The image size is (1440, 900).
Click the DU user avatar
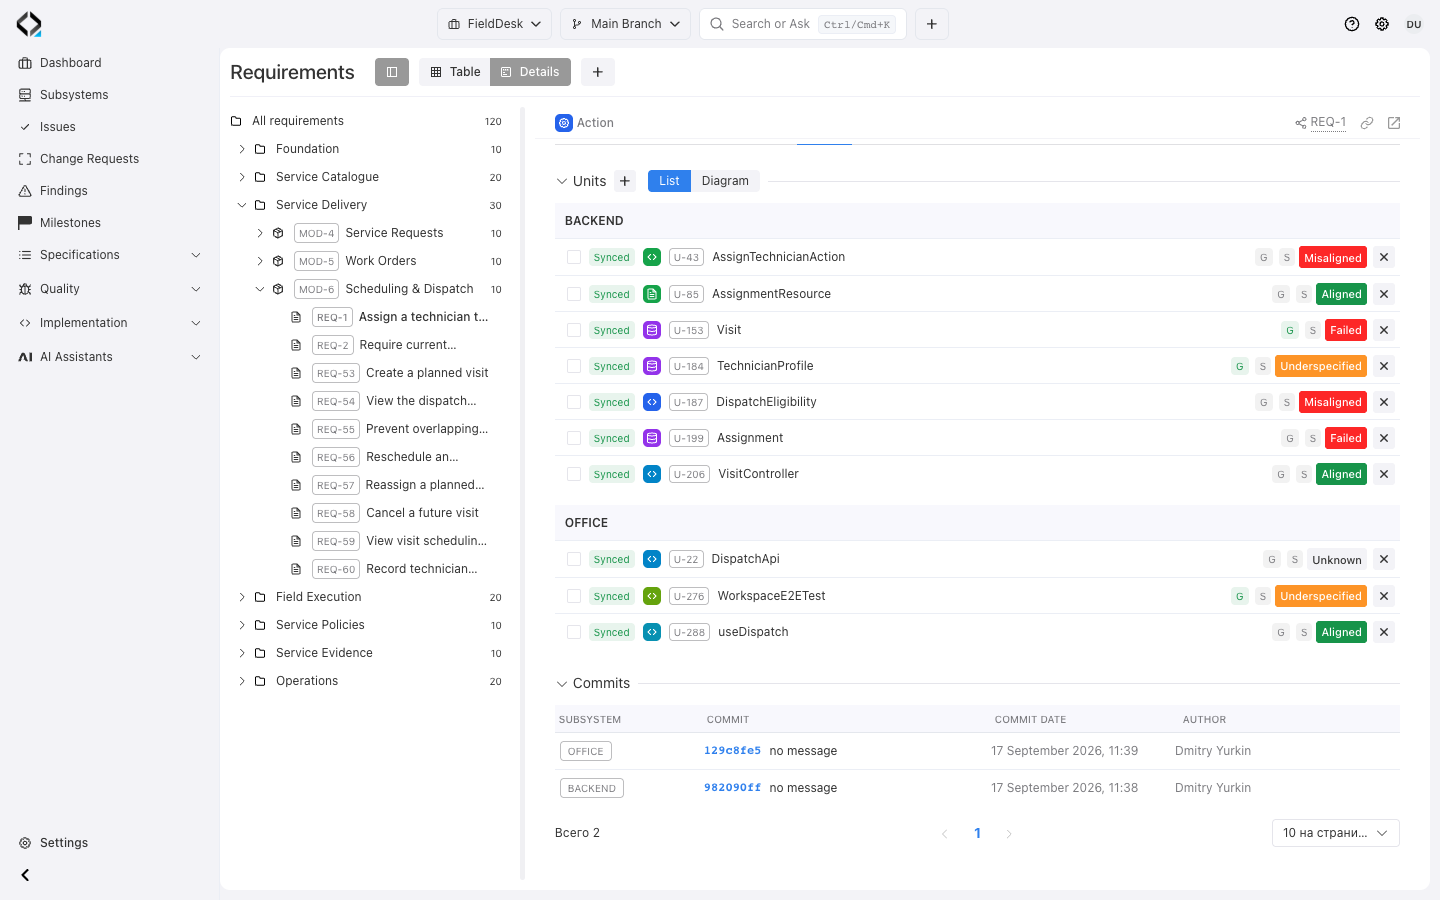tap(1414, 24)
